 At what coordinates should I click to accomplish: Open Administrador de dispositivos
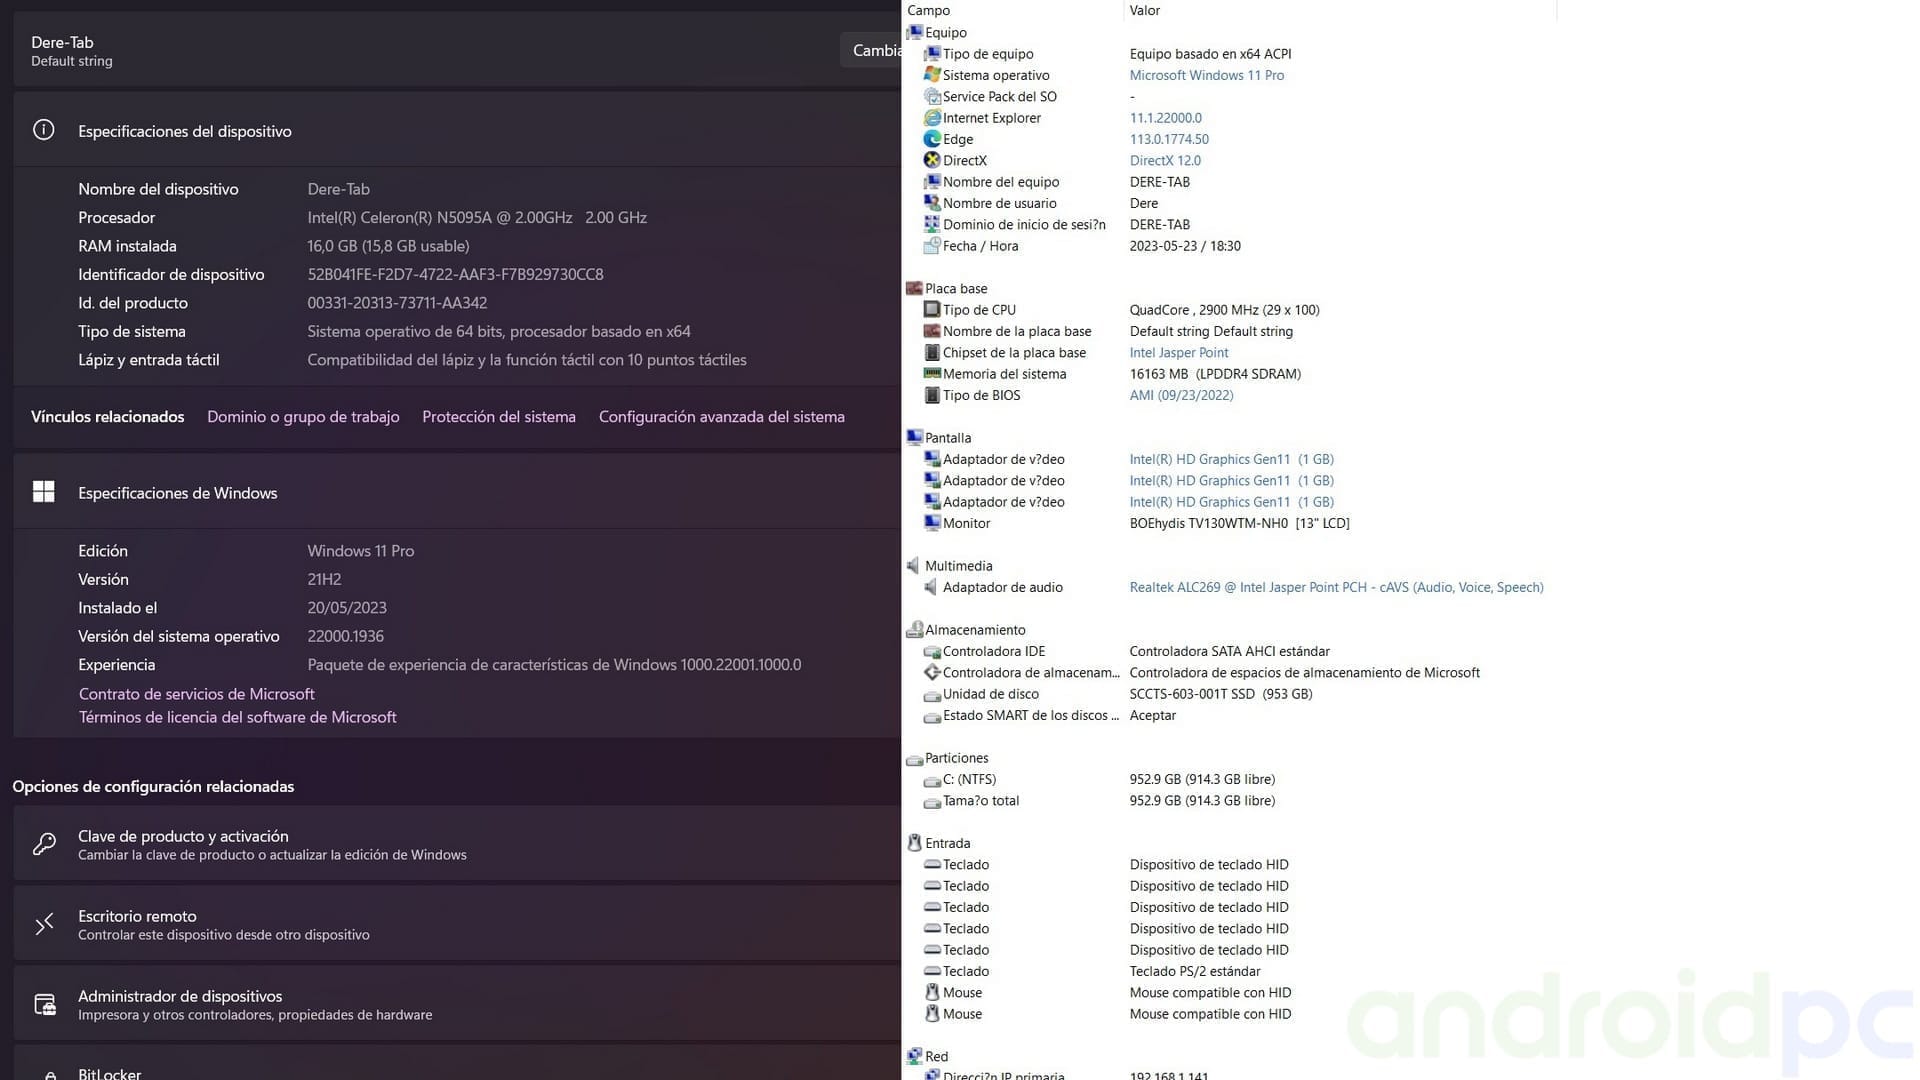pos(457,1004)
